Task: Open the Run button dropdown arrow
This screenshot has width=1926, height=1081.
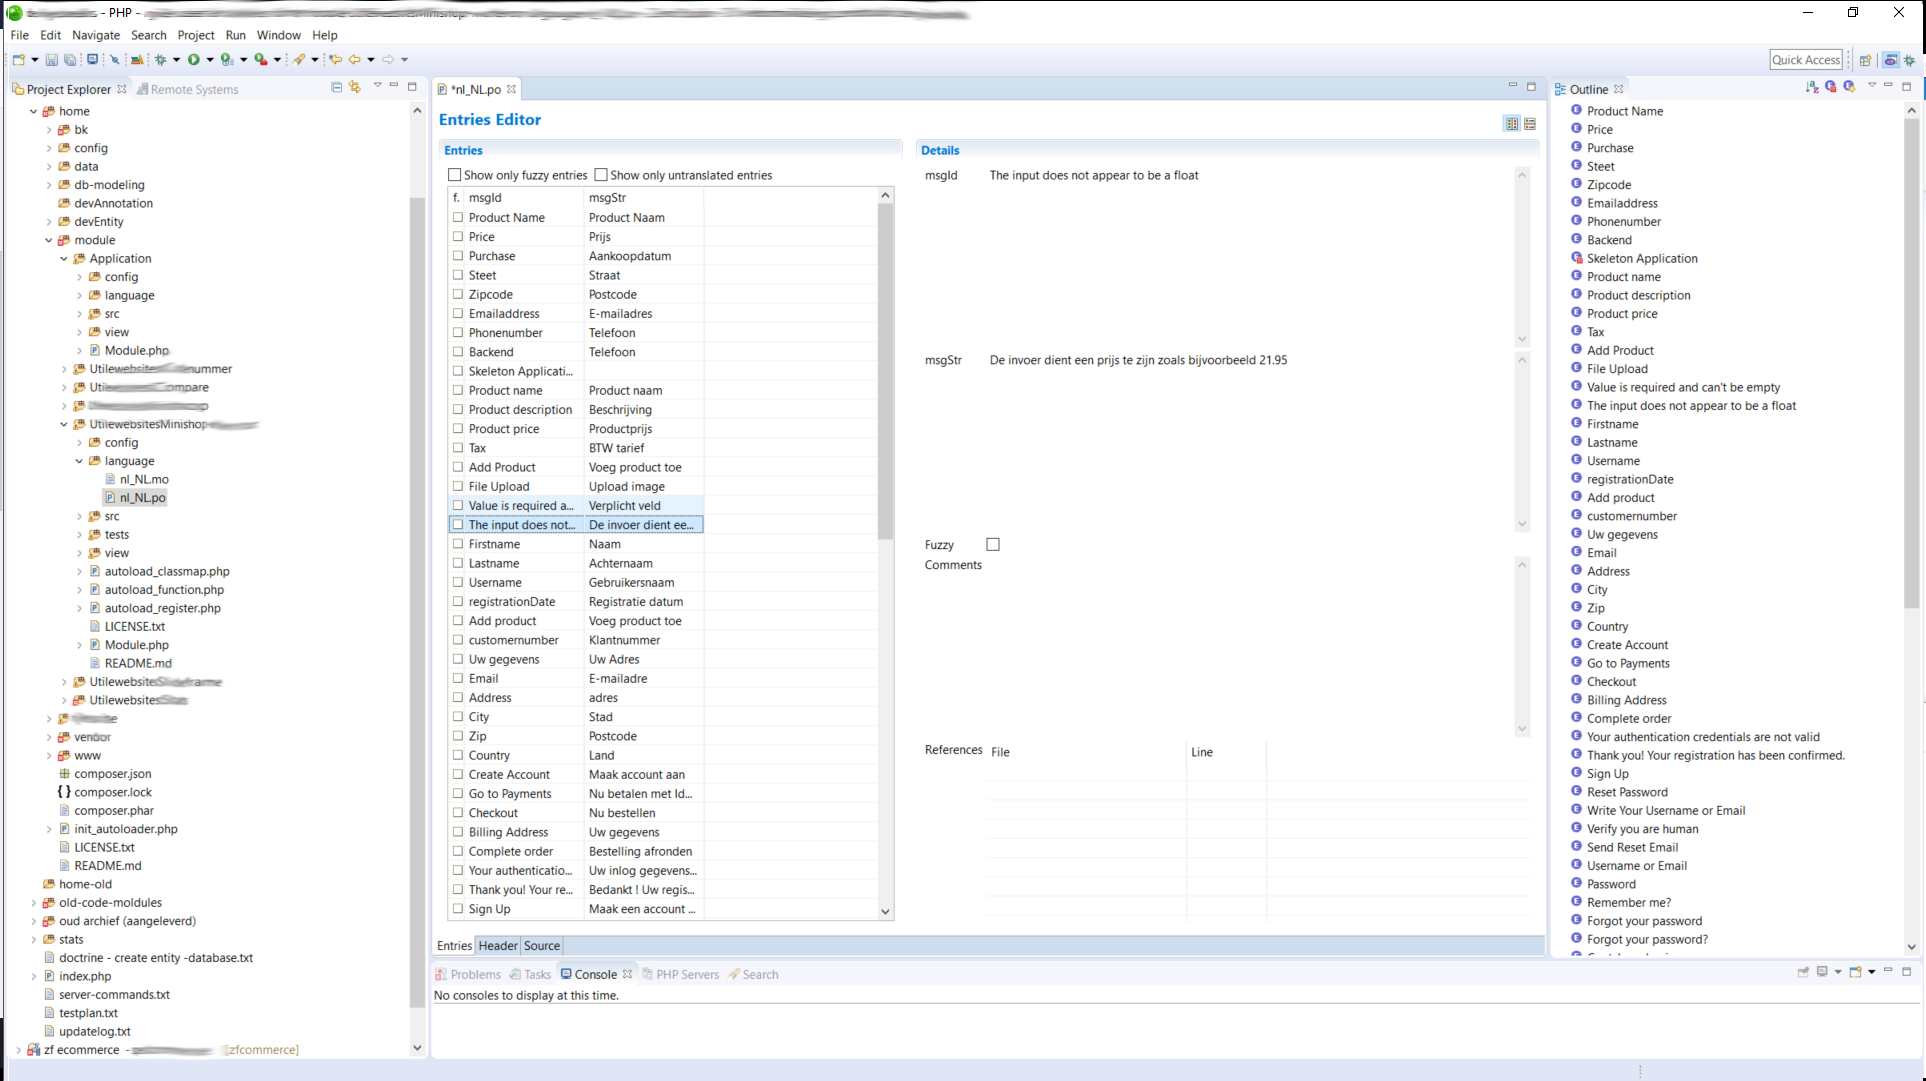Action: click(210, 60)
